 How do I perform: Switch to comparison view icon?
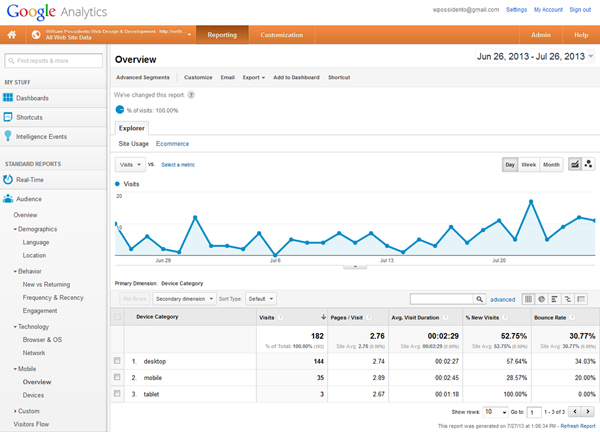point(568,299)
